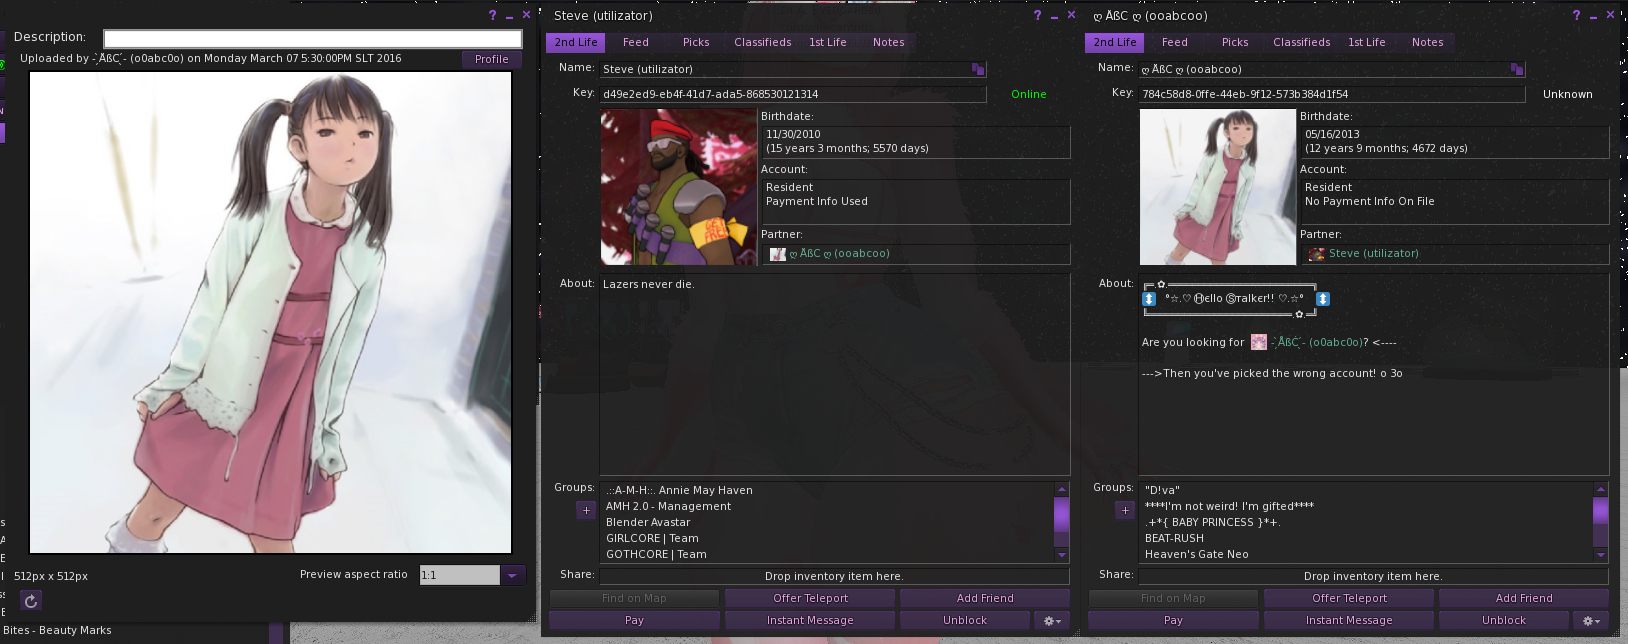
Task: Click the Profile button in the texture preview
Action: click(x=491, y=59)
